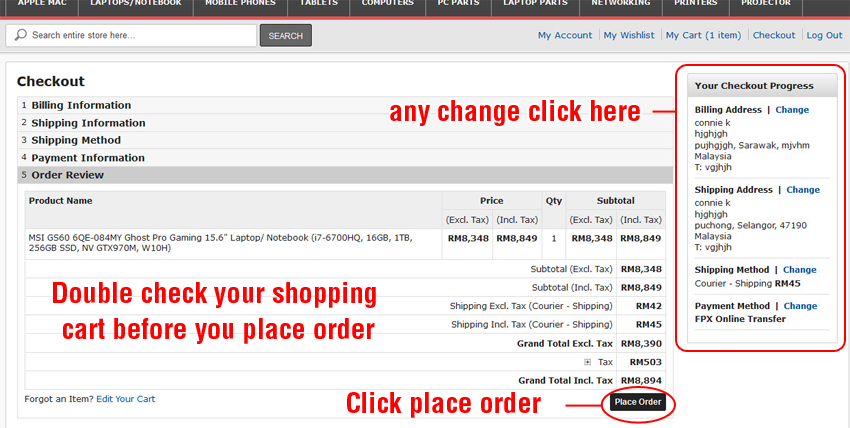850x428 pixels.
Task: Expand step 3 Shipping Method
Action: click(x=345, y=140)
